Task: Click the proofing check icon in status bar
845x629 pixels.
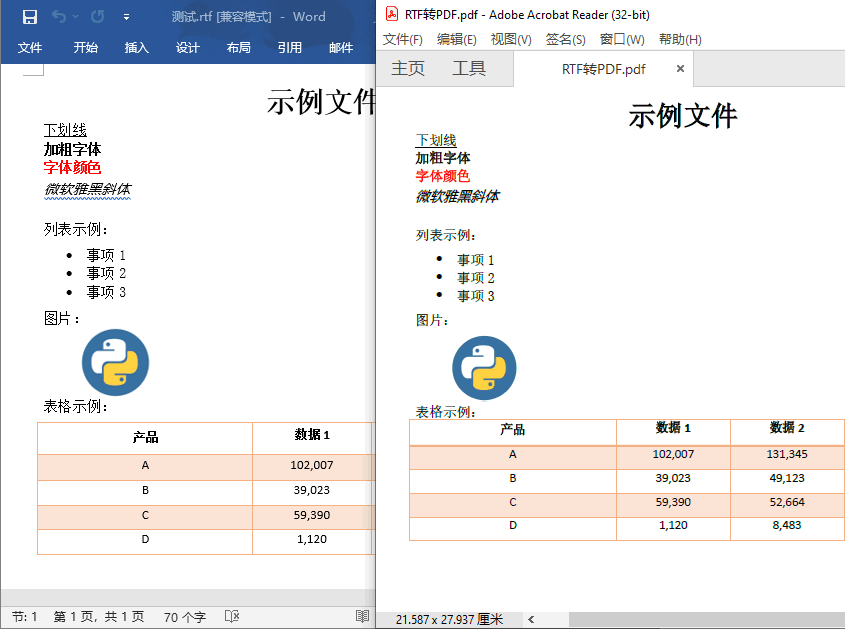Action: pyautogui.click(x=232, y=617)
